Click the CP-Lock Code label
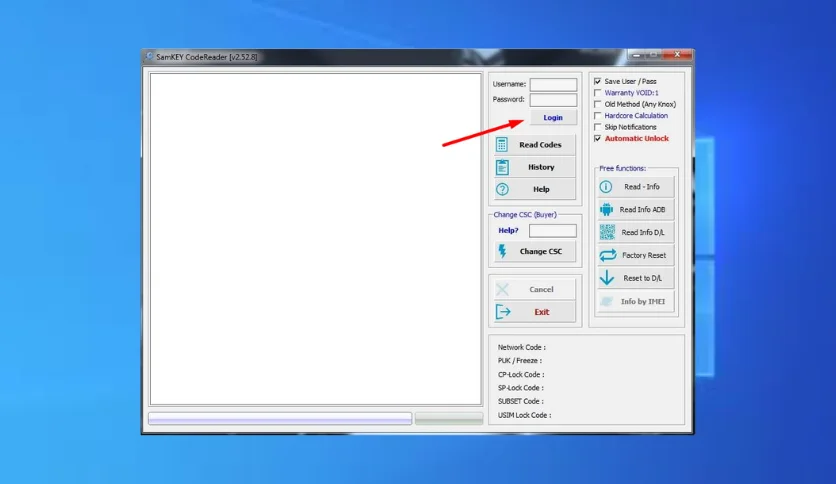The image size is (836, 484). click(x=521, y=375)
